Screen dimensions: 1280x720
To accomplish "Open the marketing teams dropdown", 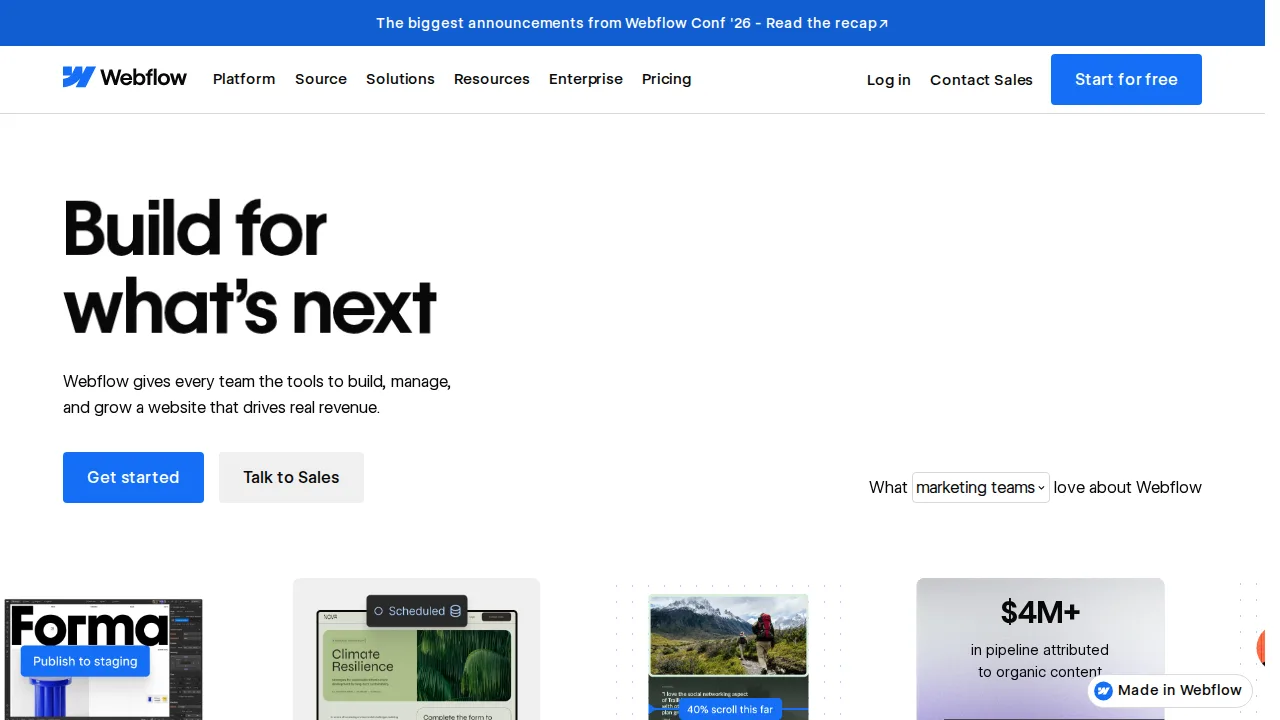I will [x=981, y=487].
